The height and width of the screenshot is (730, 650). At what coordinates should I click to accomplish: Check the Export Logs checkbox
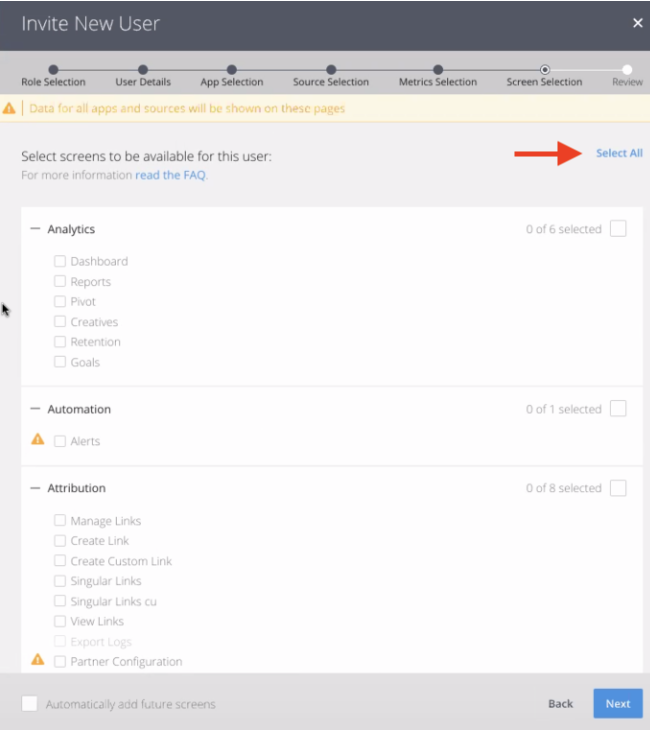click(x=60, y=641)
